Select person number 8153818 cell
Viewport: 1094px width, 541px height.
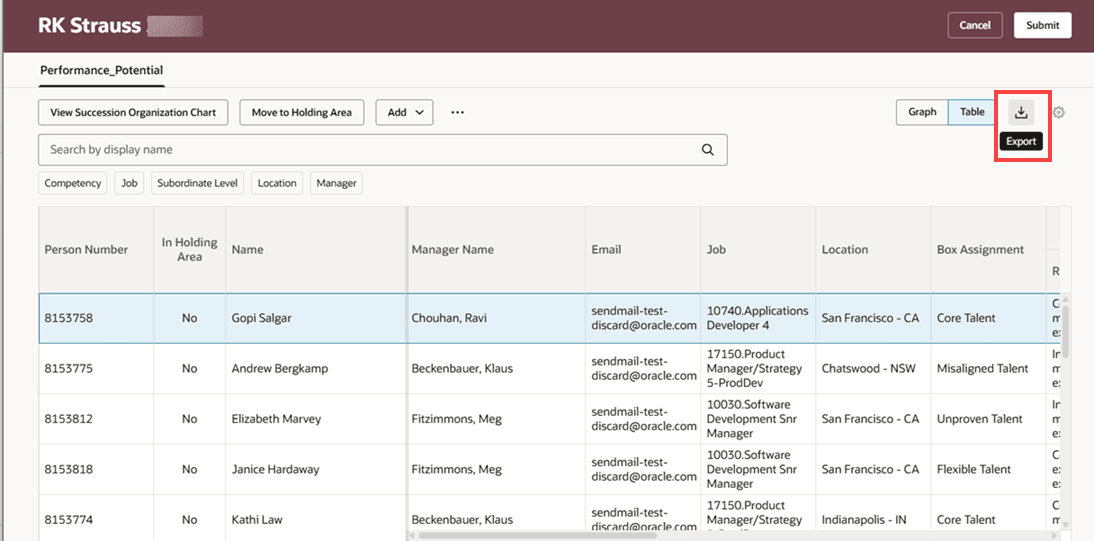(96, 469)
